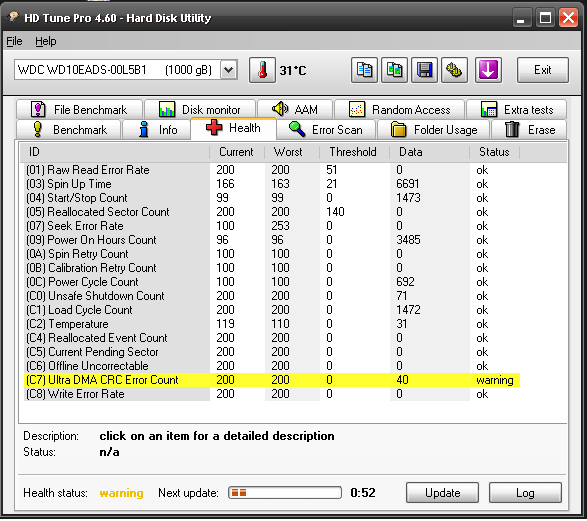Click the thermometer temperature icon
587x521 pixels.
(x=262, y=70)
